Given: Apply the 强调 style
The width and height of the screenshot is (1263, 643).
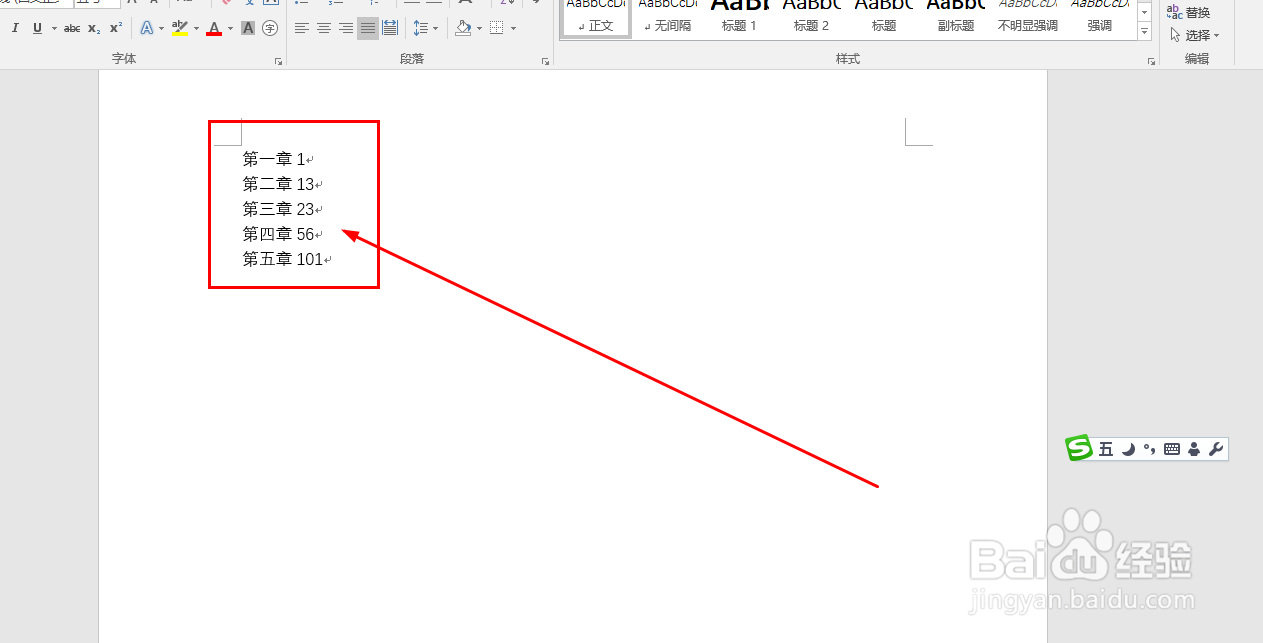Looking at the screenshot, I should 1100,18.
